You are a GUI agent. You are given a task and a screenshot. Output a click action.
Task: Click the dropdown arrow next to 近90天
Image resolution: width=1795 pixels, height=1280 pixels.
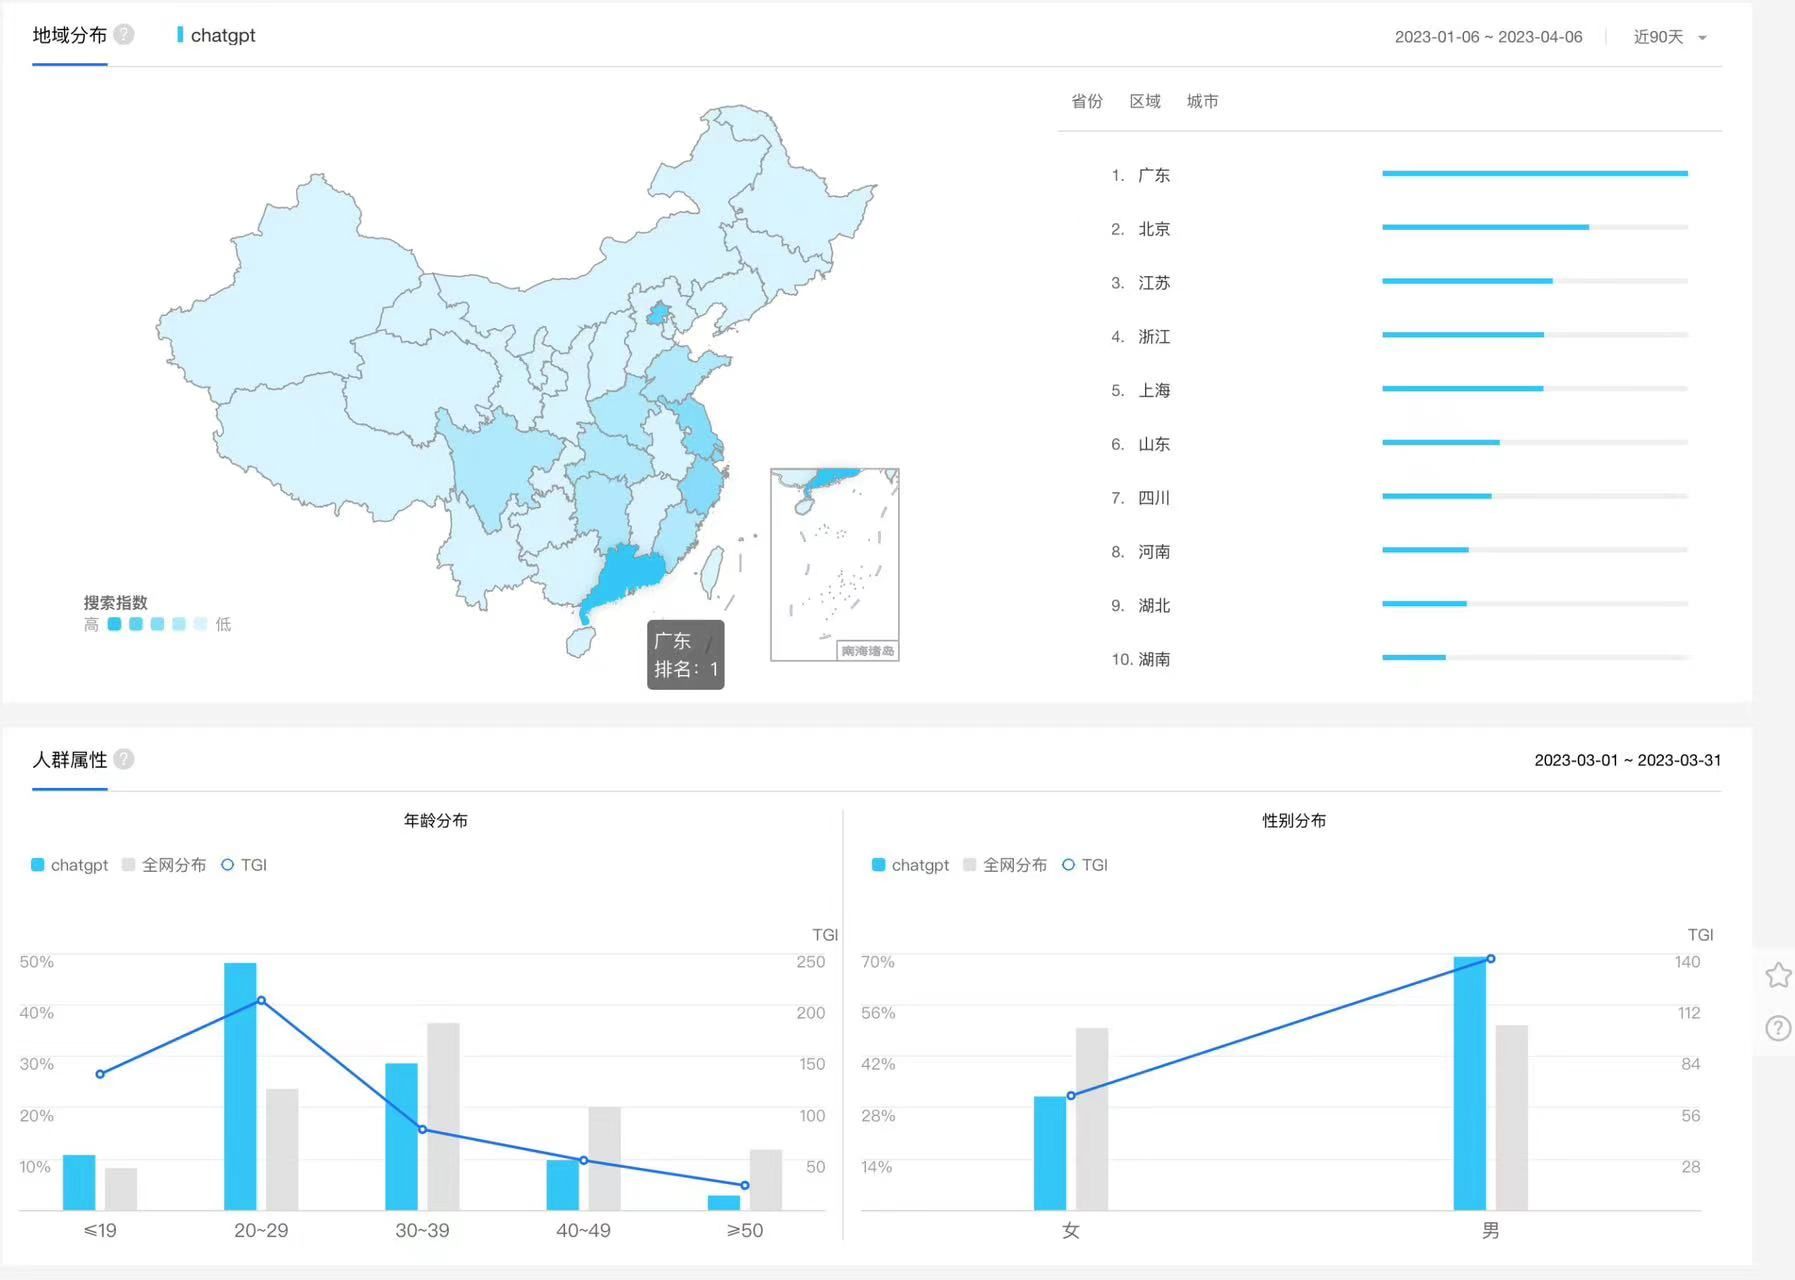(1702, 38)
